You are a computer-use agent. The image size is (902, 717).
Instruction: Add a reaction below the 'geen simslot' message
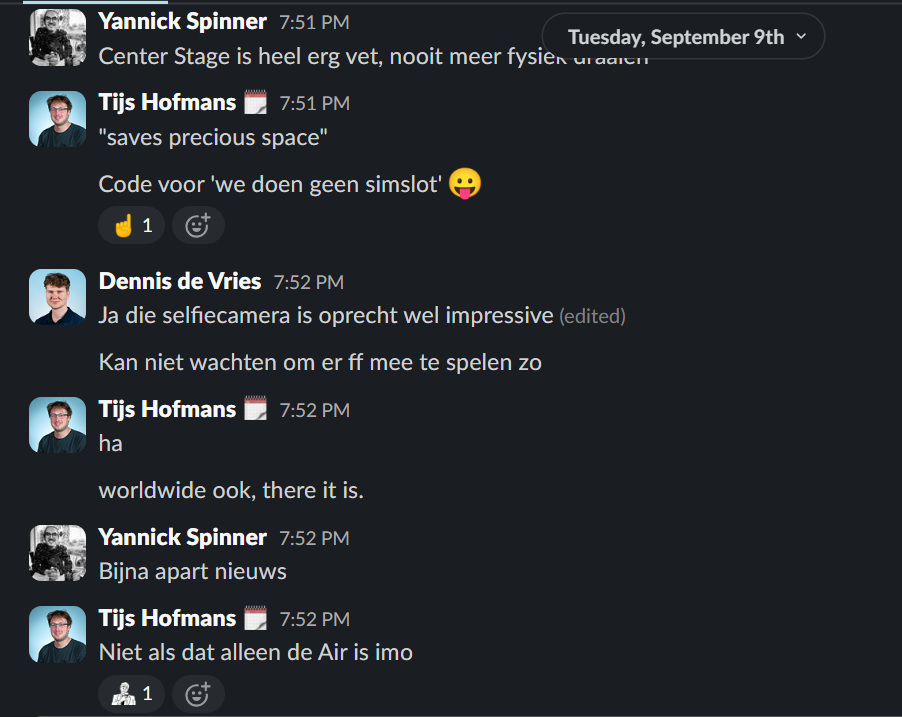(x=198, y=225)
